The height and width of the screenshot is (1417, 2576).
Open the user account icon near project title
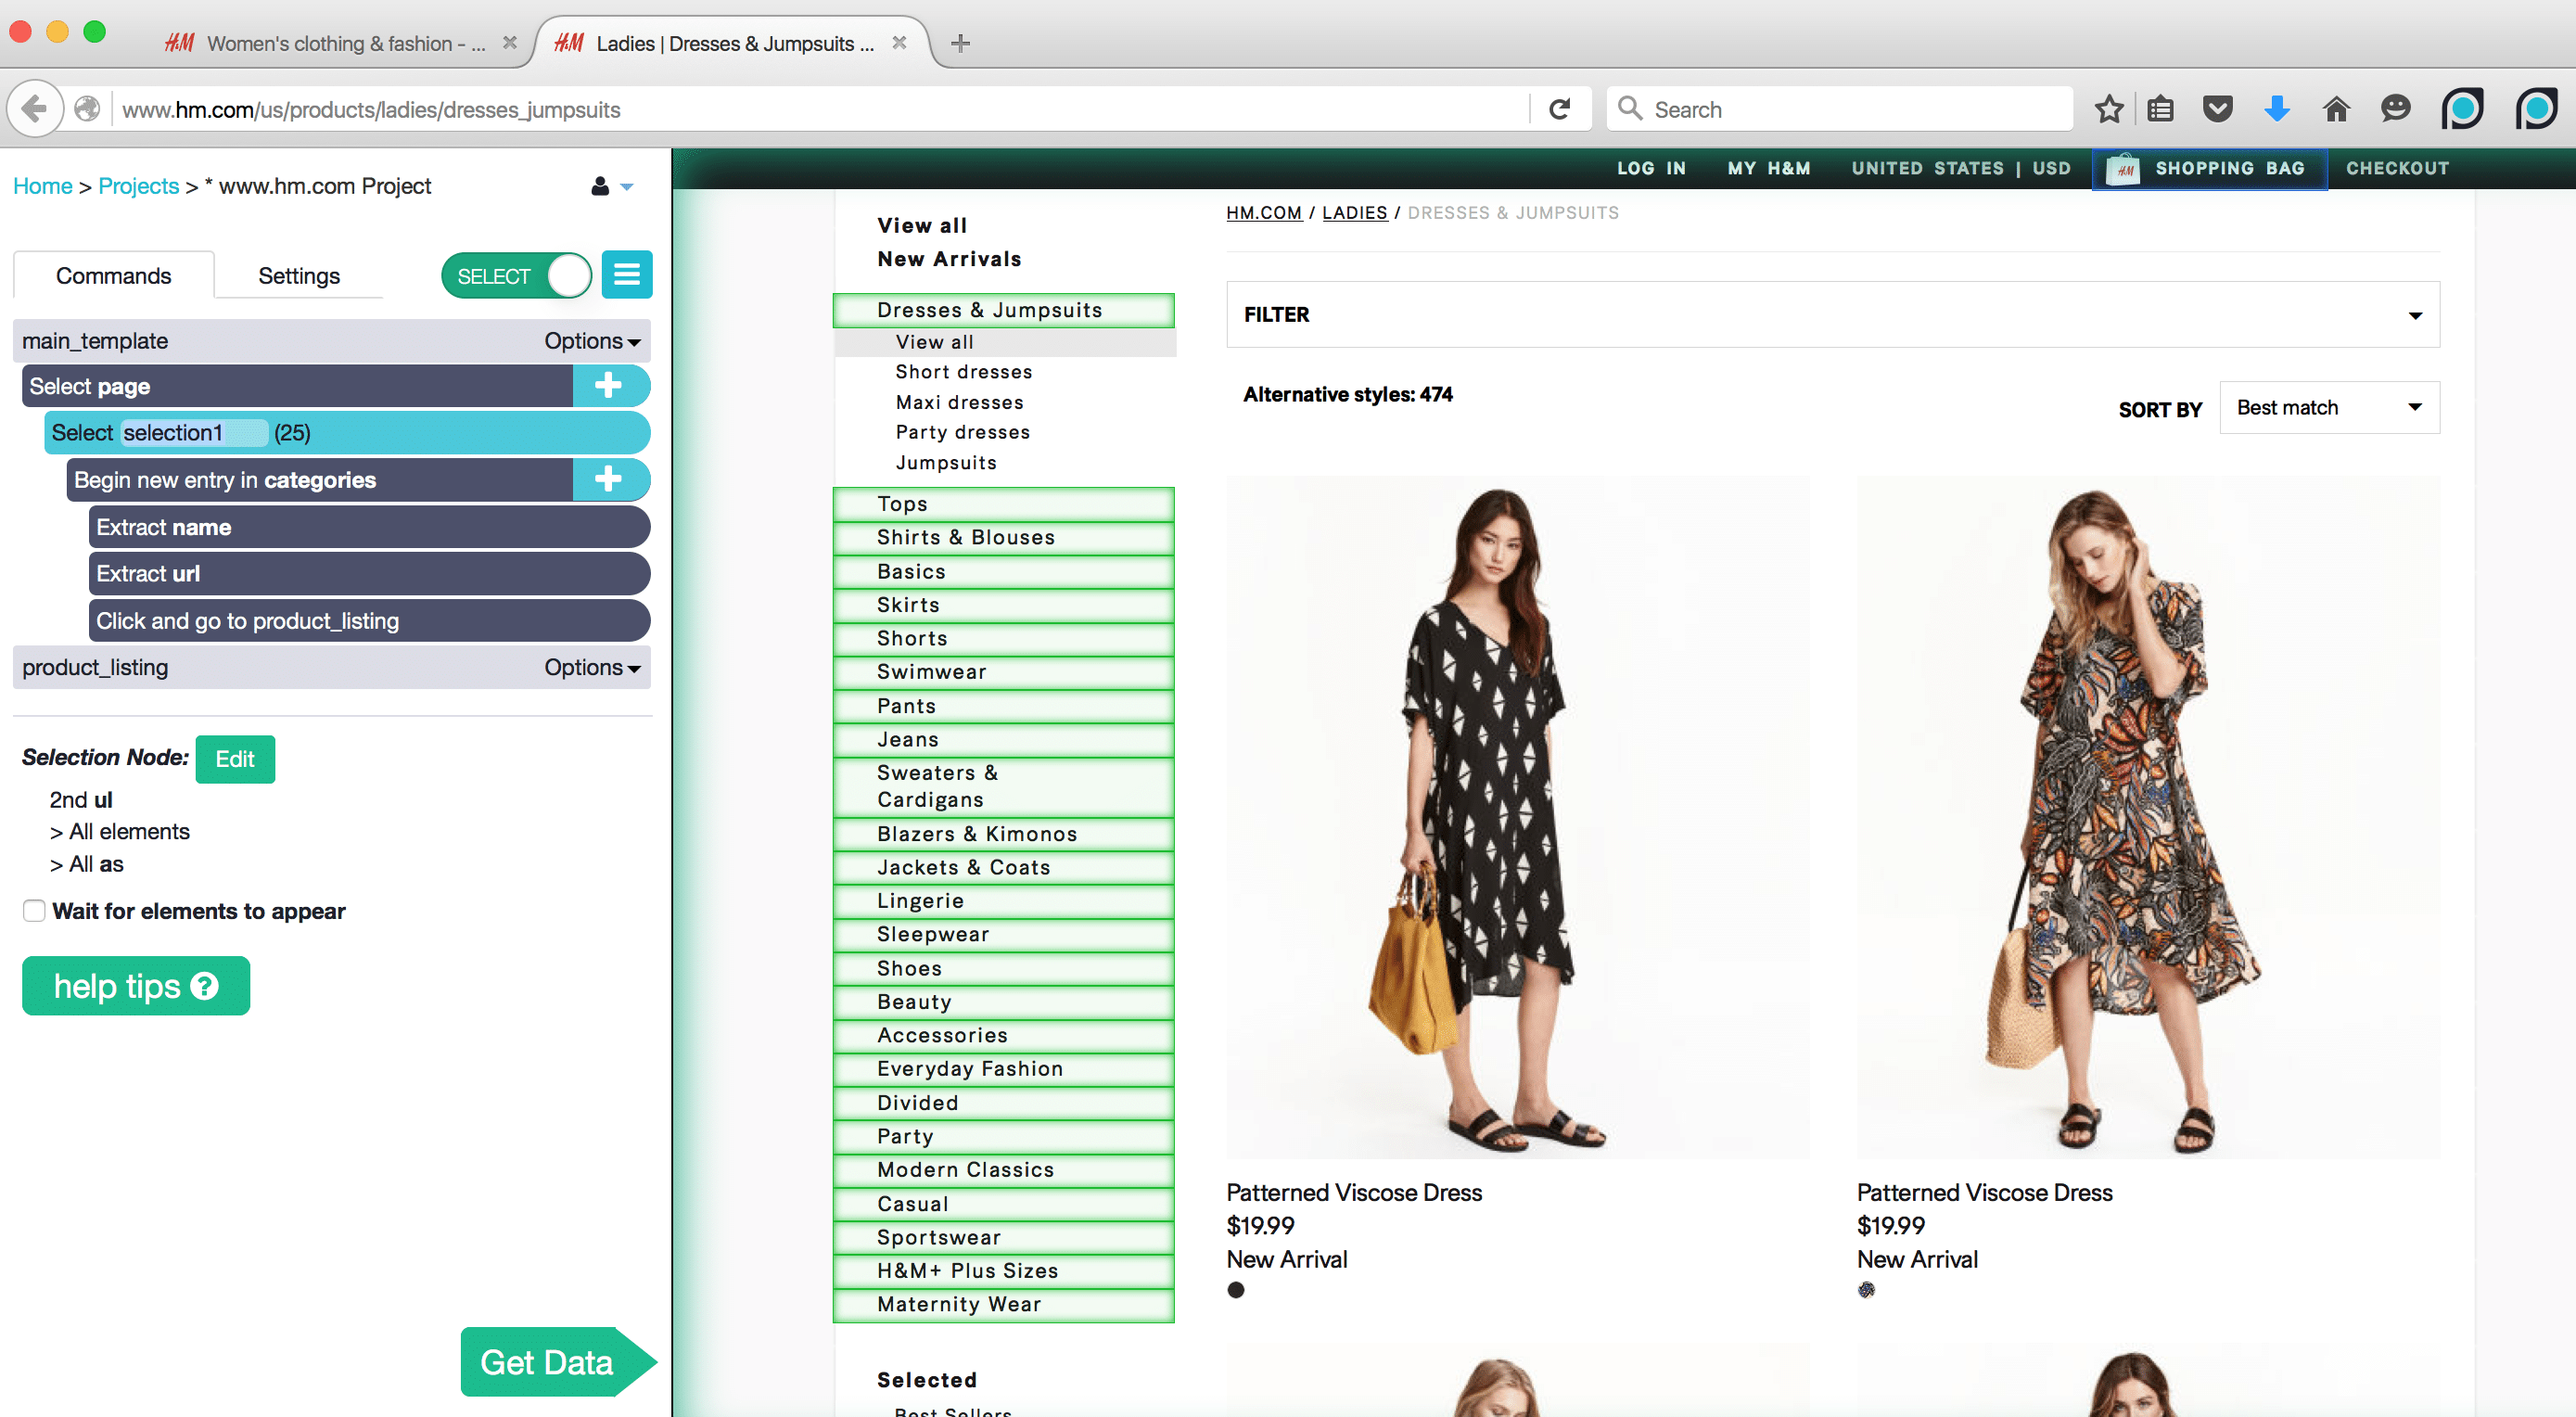[600, 186]
